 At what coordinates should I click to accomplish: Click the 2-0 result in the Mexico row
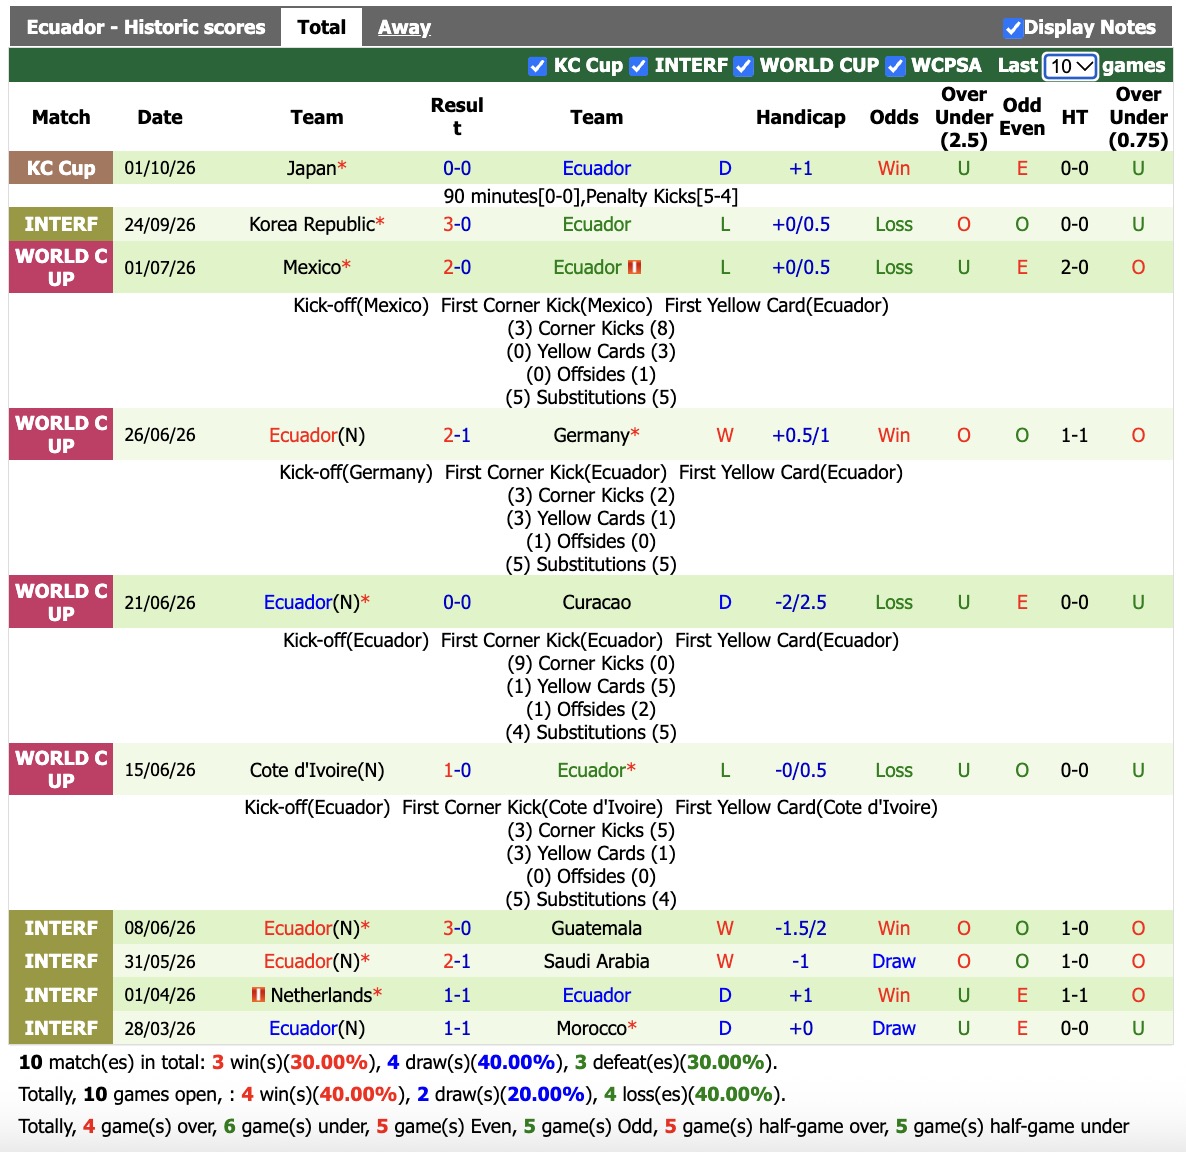click(457, 267)
